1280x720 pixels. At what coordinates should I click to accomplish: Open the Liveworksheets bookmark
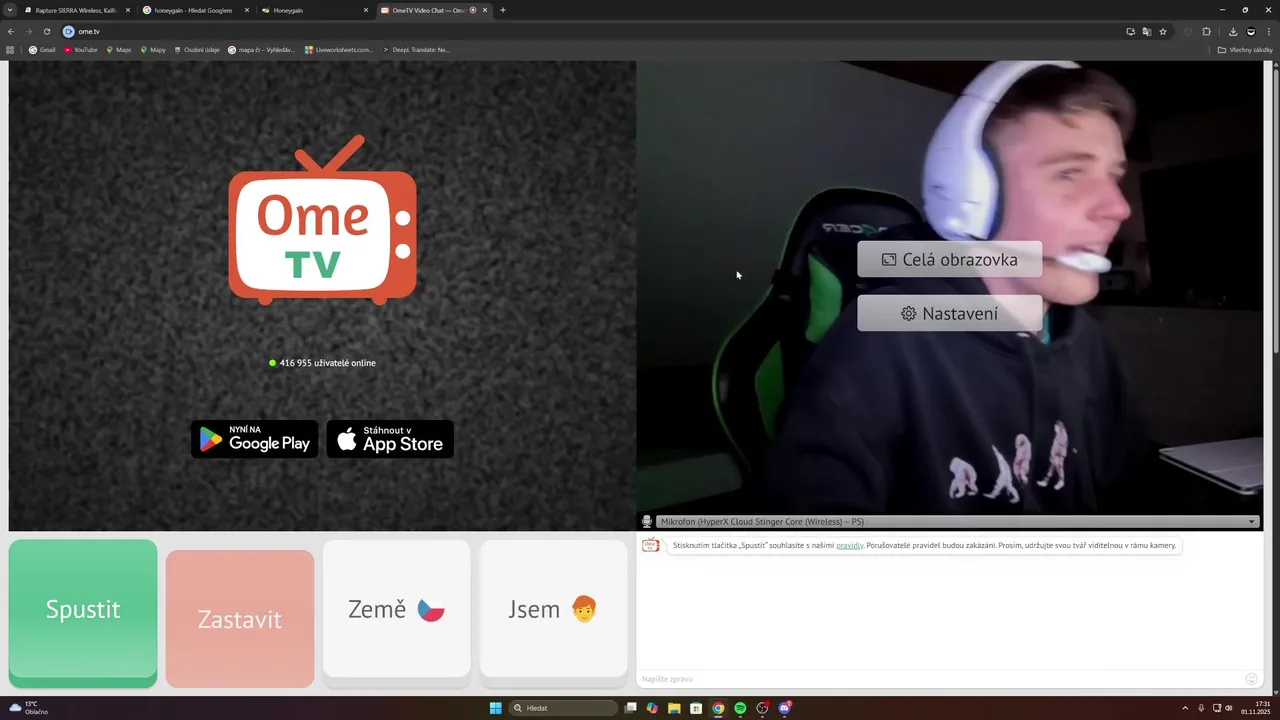pos(339,49)
